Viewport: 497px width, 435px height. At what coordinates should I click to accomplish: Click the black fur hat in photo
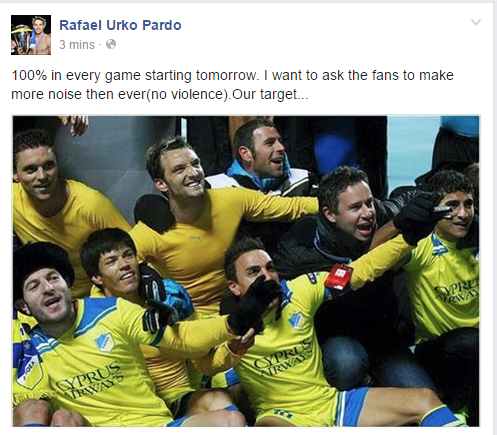(x=42, y=262)
